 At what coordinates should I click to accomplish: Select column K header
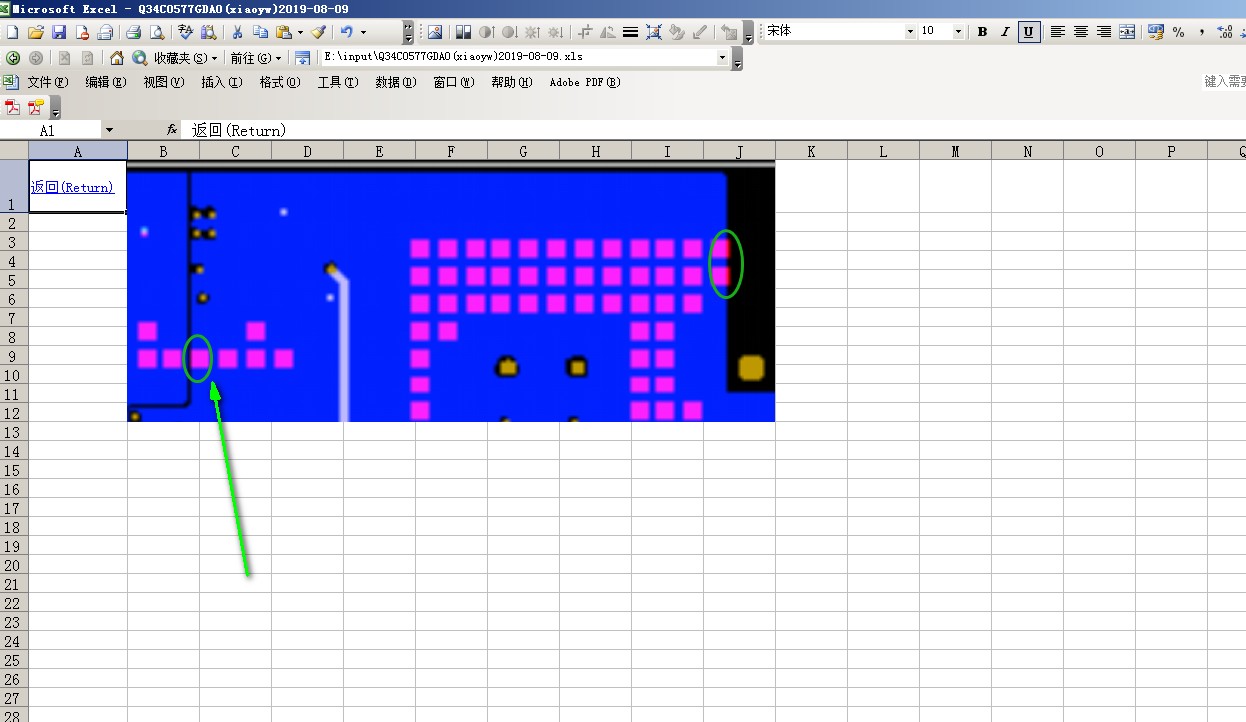point(811,151)
